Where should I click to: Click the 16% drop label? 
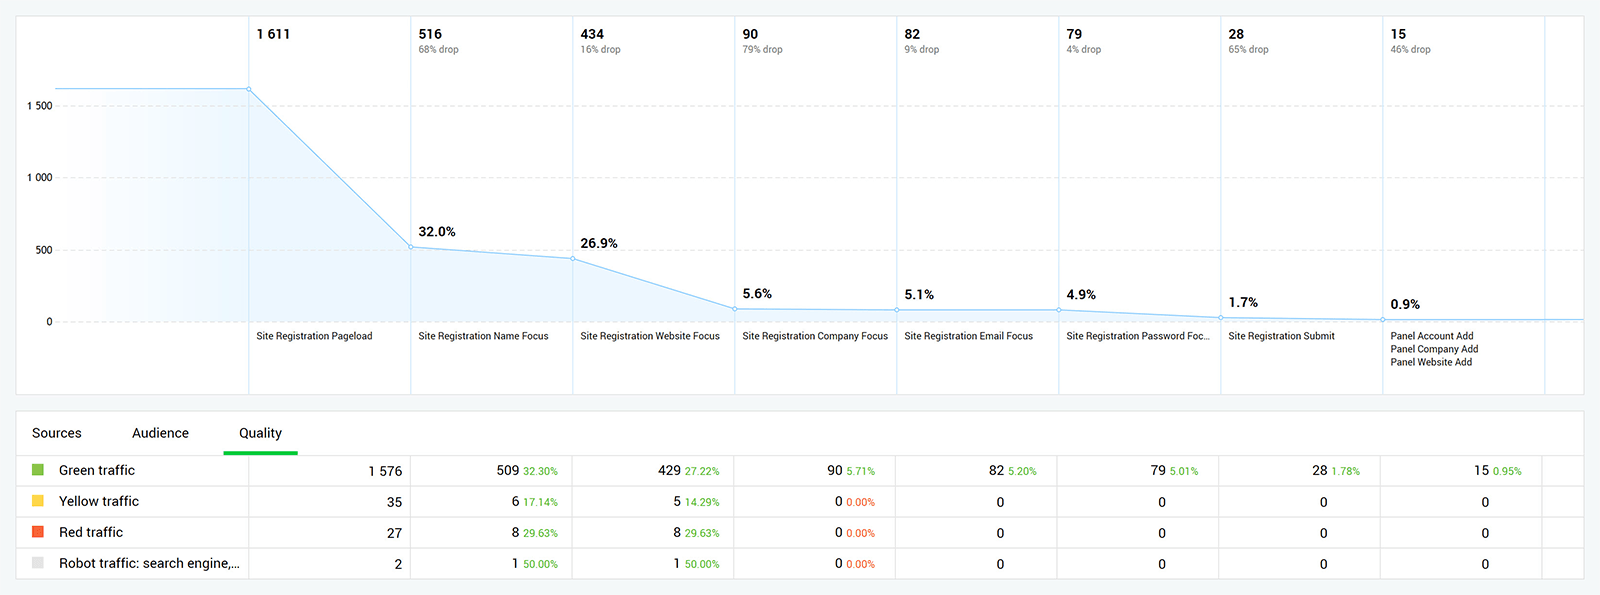pyautogui.click(x=600, y=49)
